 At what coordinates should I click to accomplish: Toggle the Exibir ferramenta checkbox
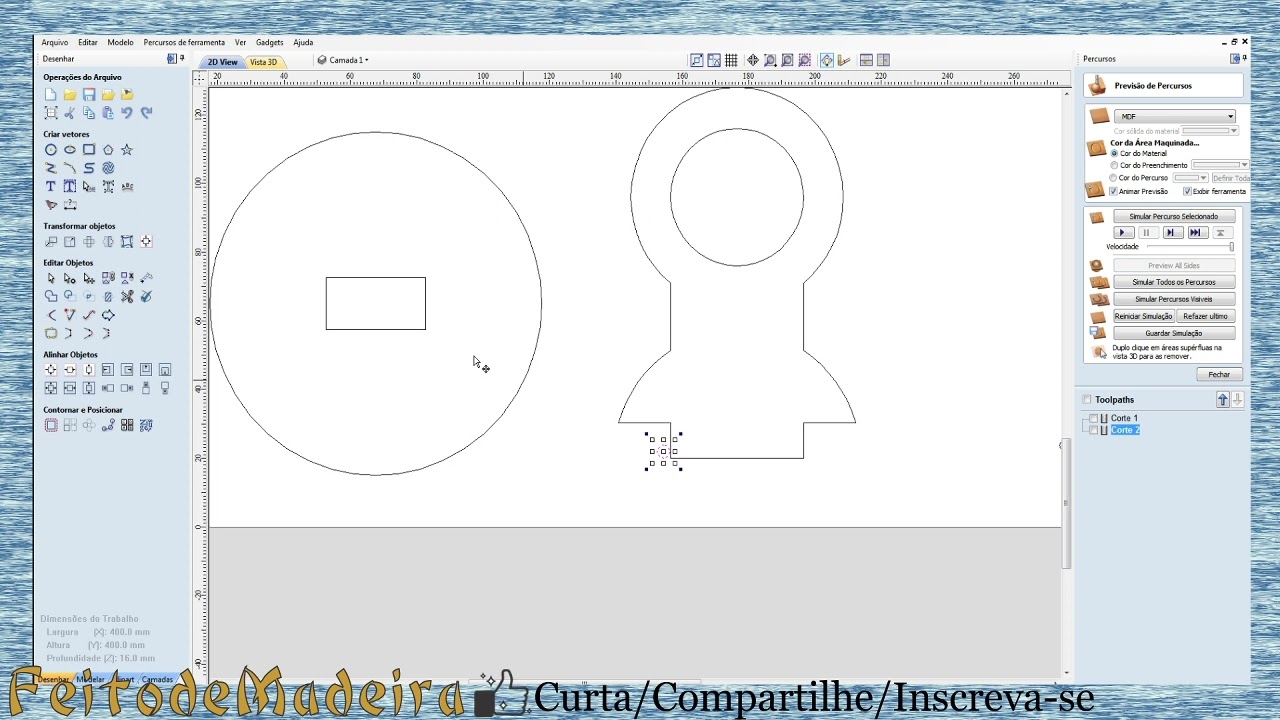click(1188, 191)
